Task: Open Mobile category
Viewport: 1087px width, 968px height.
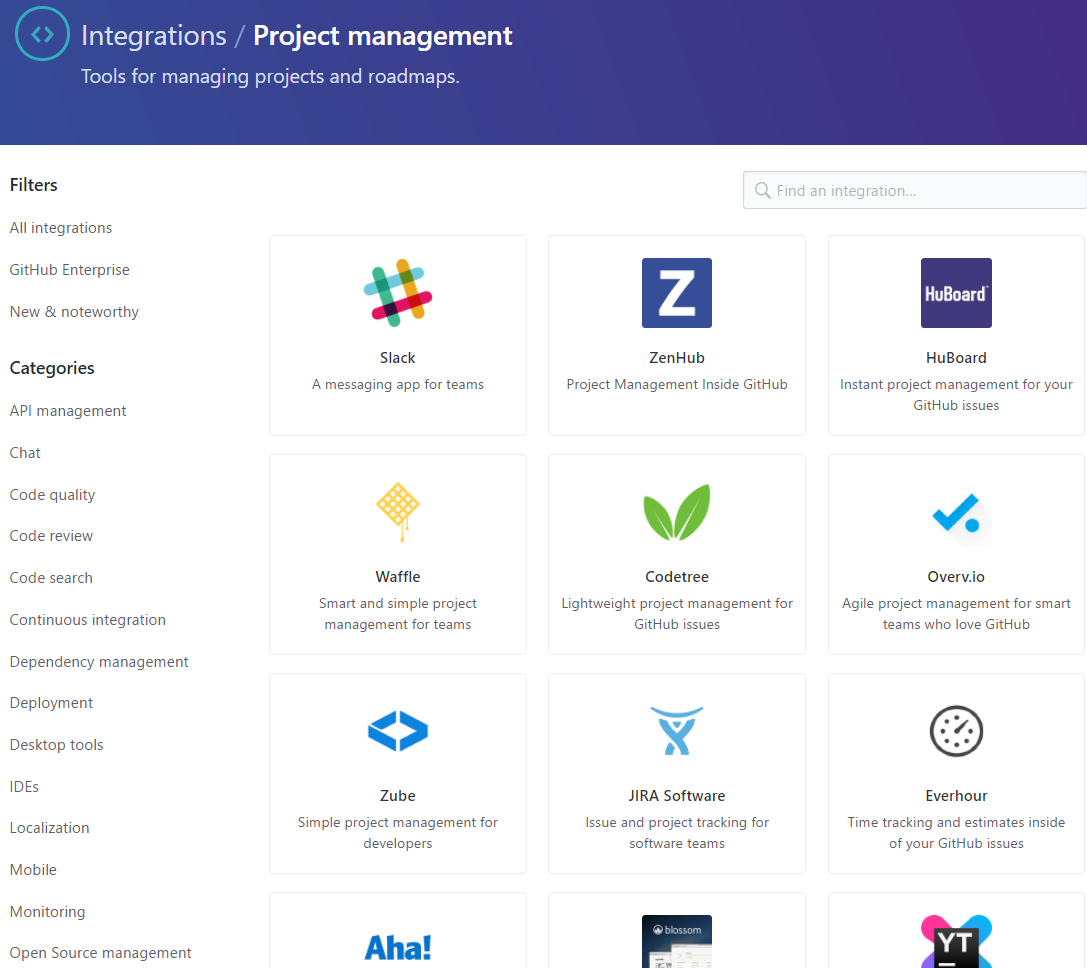Action: click(x=33, y=870)
